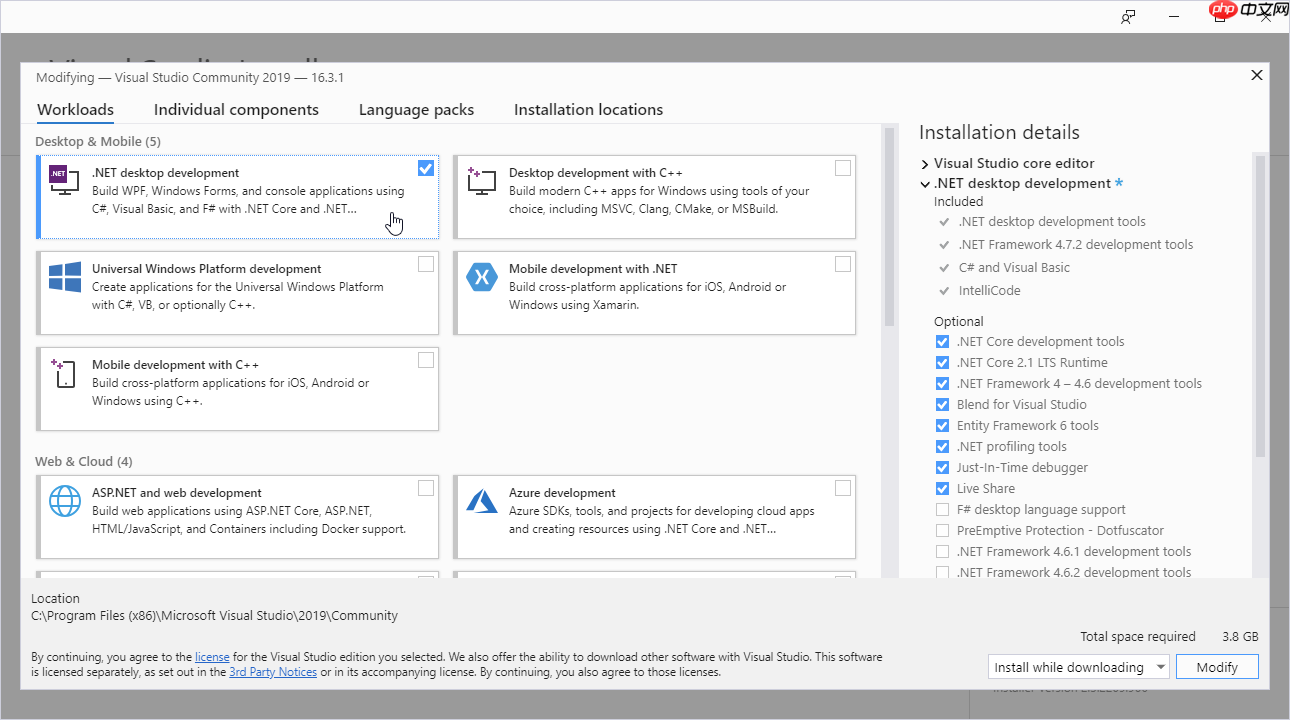The width and height of the screenshot is (1290, 720).
Task: Check .NET Framework 4.6.2 development tools
Action: pos(942,572)
